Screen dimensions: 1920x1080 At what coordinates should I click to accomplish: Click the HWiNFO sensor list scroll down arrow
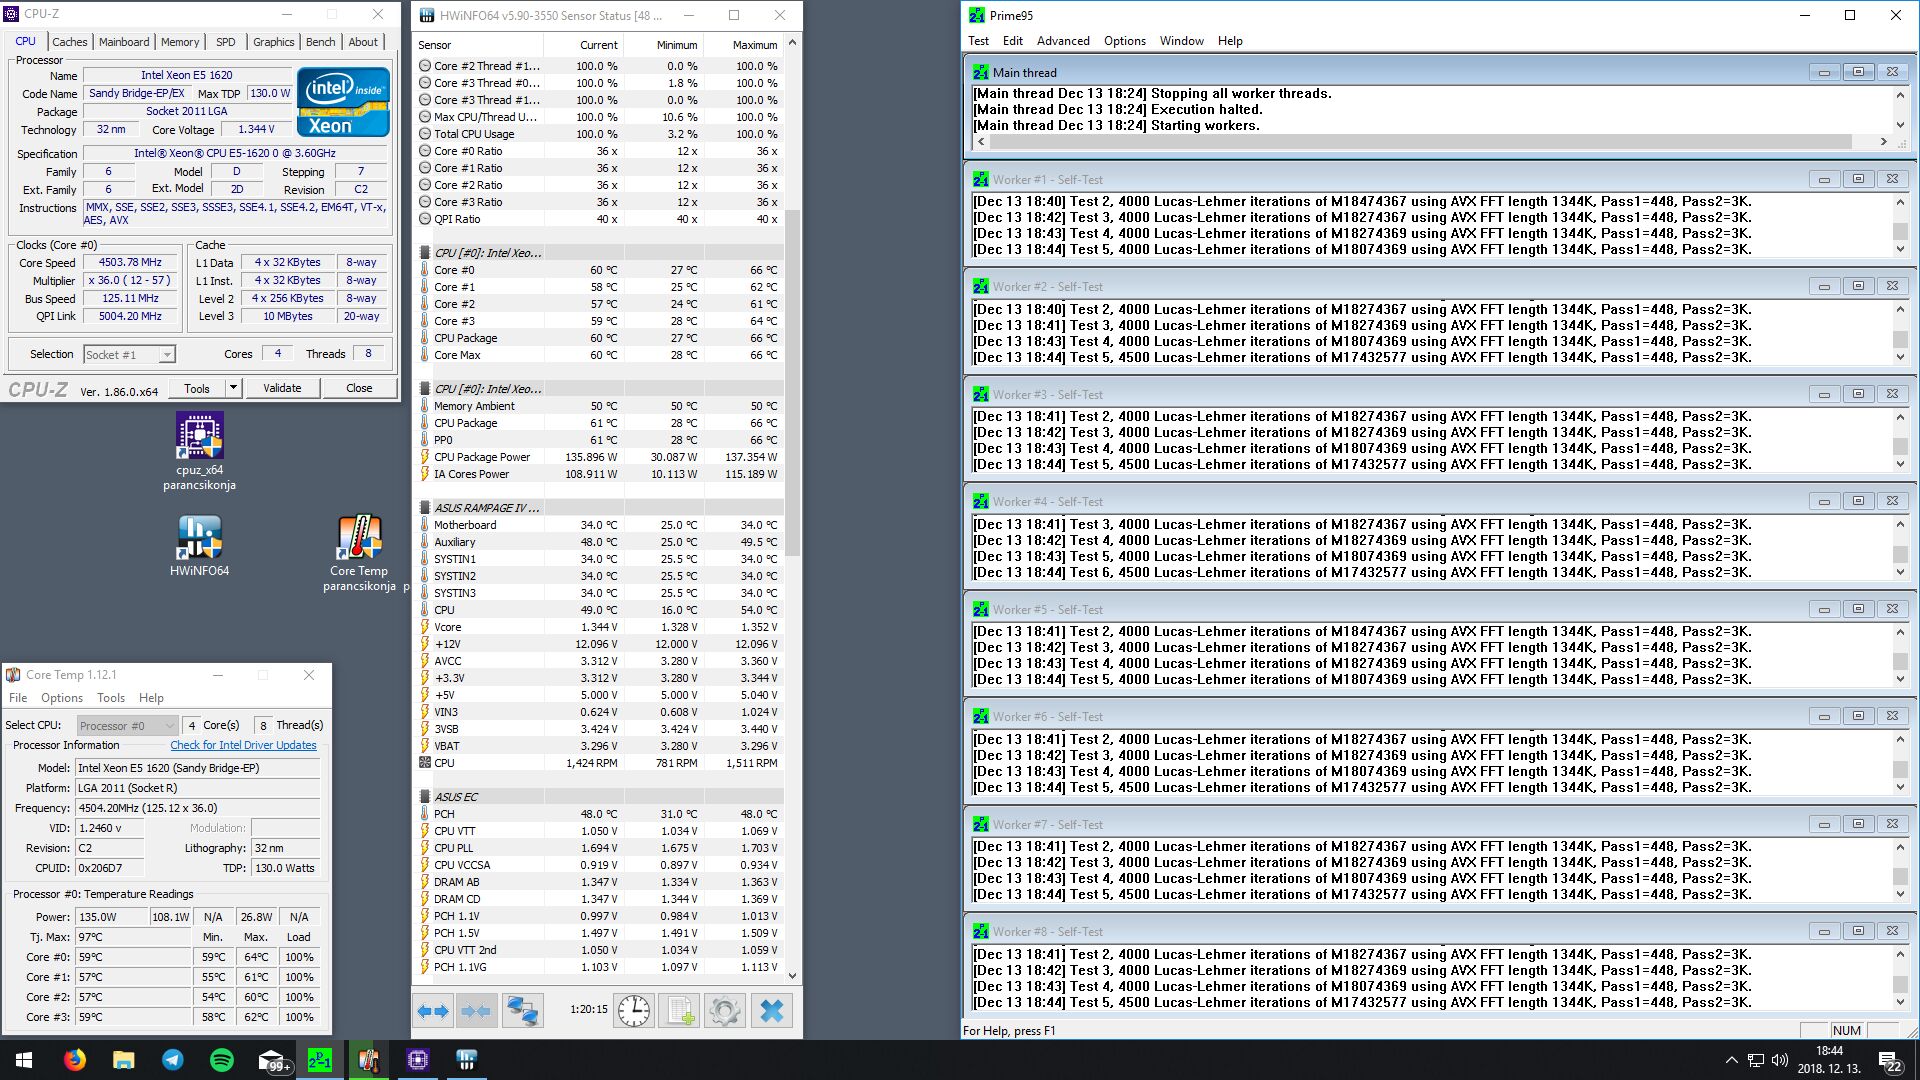click(792, 975)
